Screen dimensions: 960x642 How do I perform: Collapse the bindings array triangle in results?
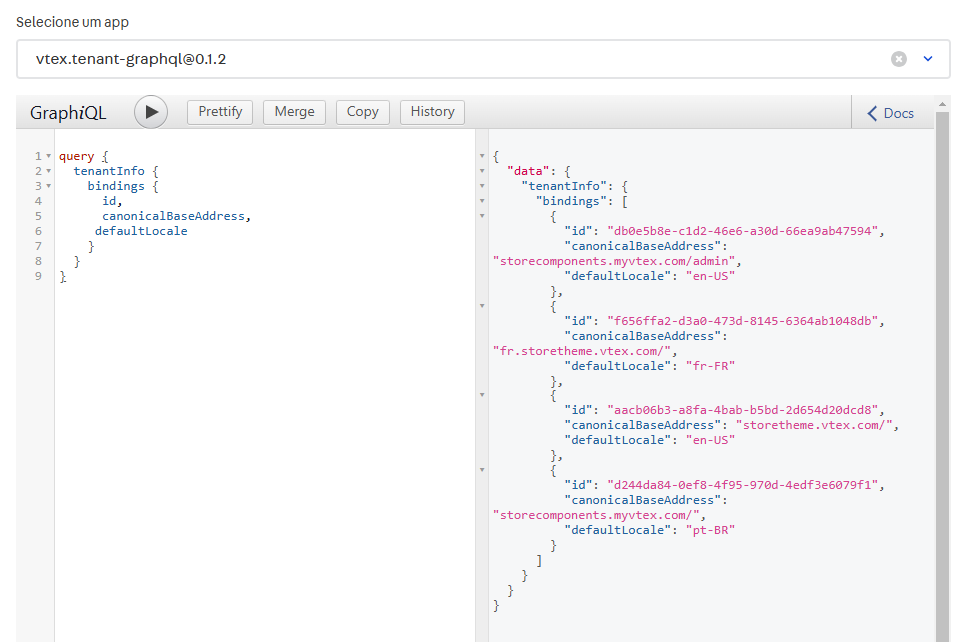click(x=482, y=199)
